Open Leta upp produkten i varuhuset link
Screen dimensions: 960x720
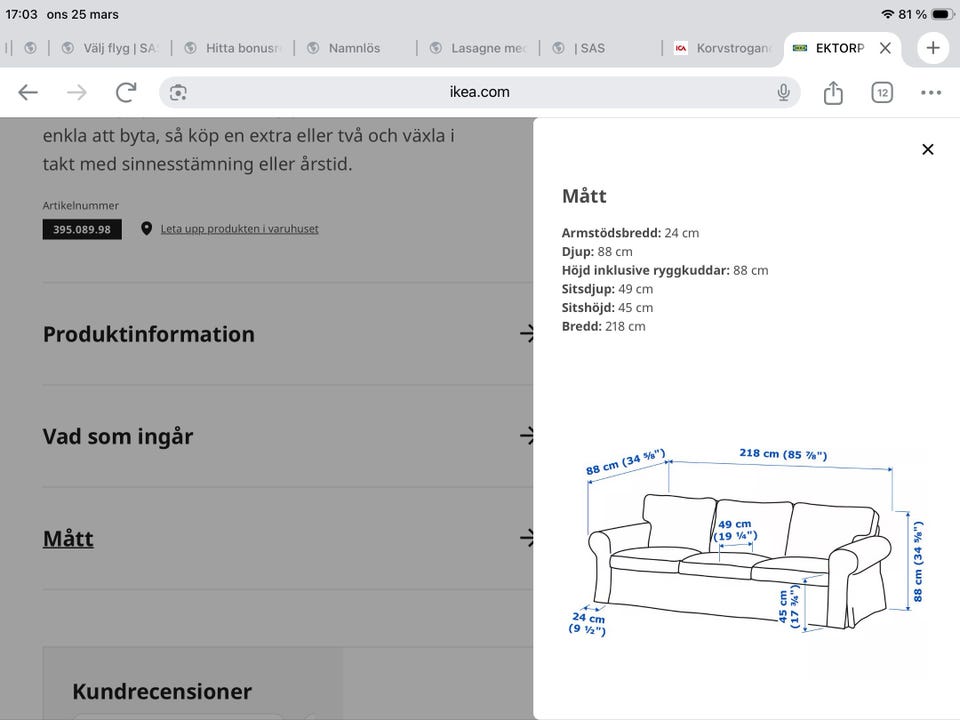239,229
